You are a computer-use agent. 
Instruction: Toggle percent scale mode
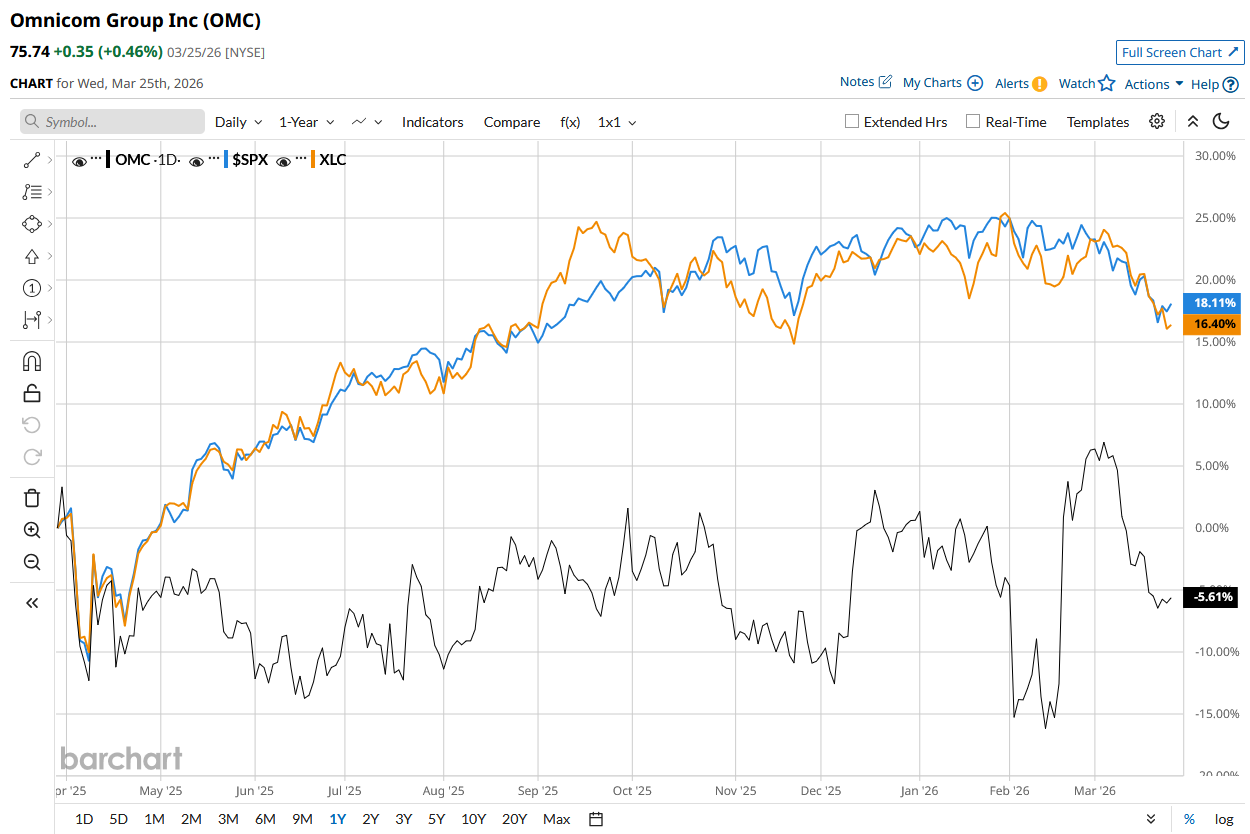1190,819
